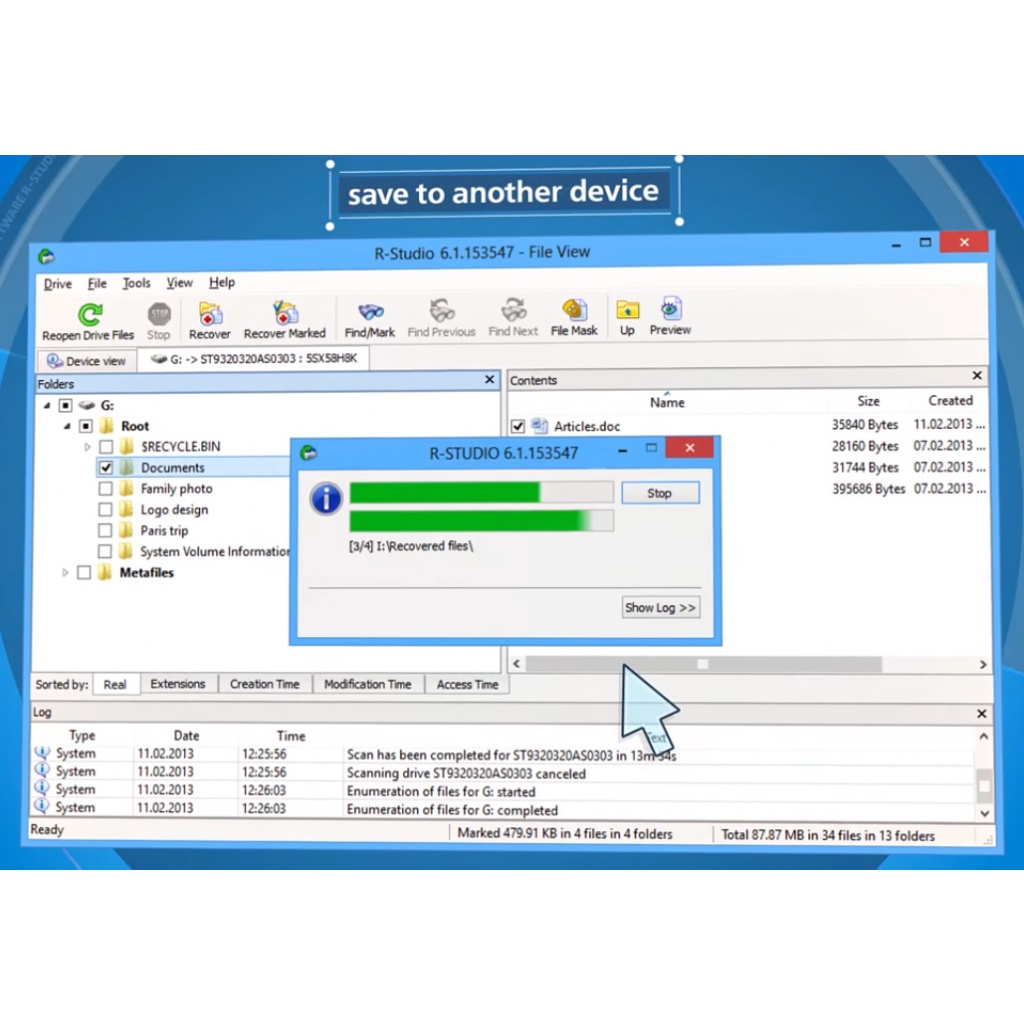This screenshot has height=1024, width=1024.
Task: Select the Family photo folder name
Action: [x=176, y=488]
